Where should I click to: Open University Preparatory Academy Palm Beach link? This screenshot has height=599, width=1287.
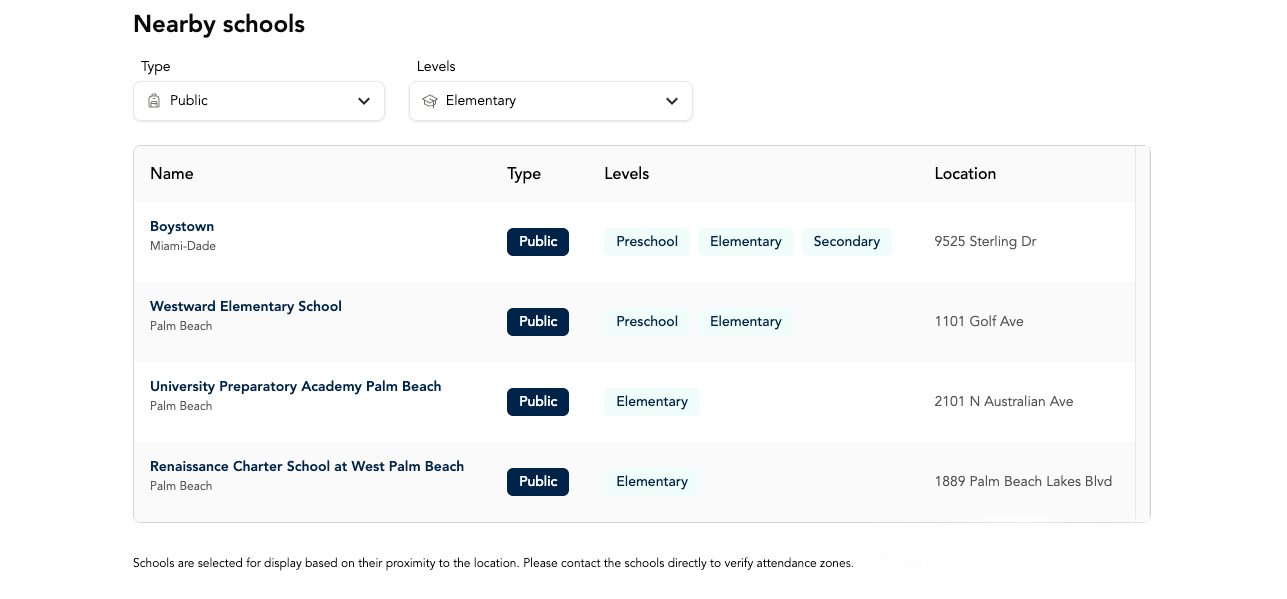296,386
